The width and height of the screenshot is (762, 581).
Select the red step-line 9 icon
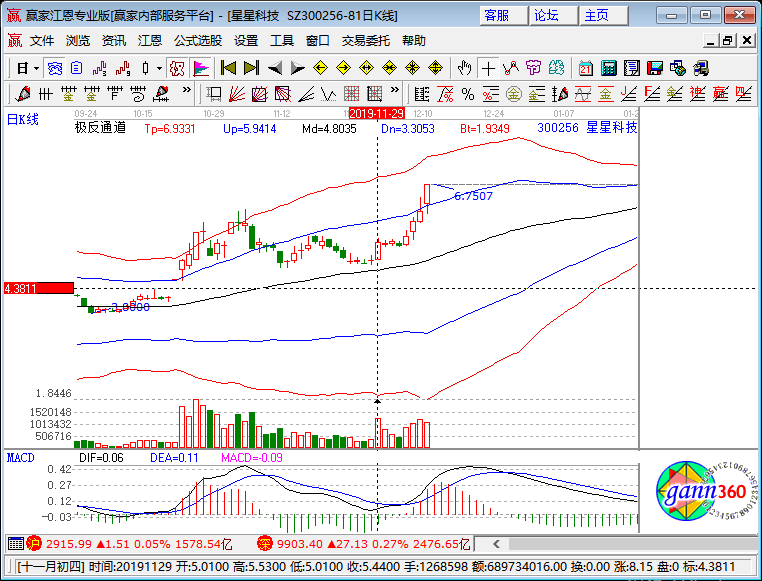[123, 68]
